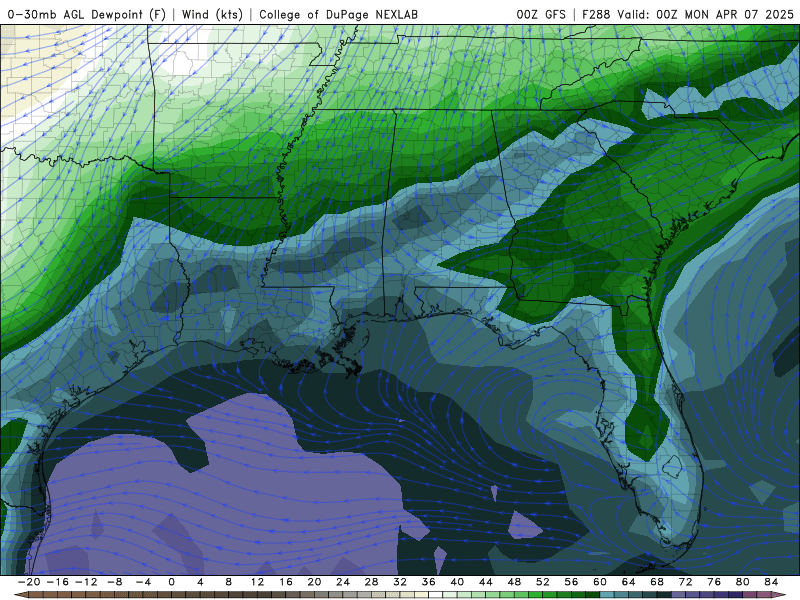The width and height of the screenshot is (800, 600).
Task: Click the 'F288' forecast hour text
Action: [x=596, y=14]
